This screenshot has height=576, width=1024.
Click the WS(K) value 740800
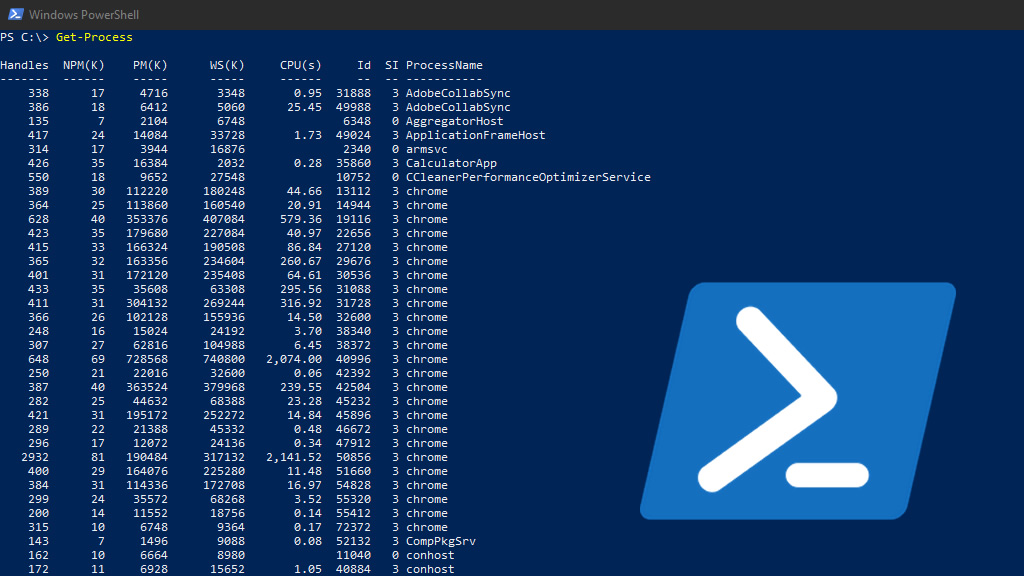[x=224, y=359]
